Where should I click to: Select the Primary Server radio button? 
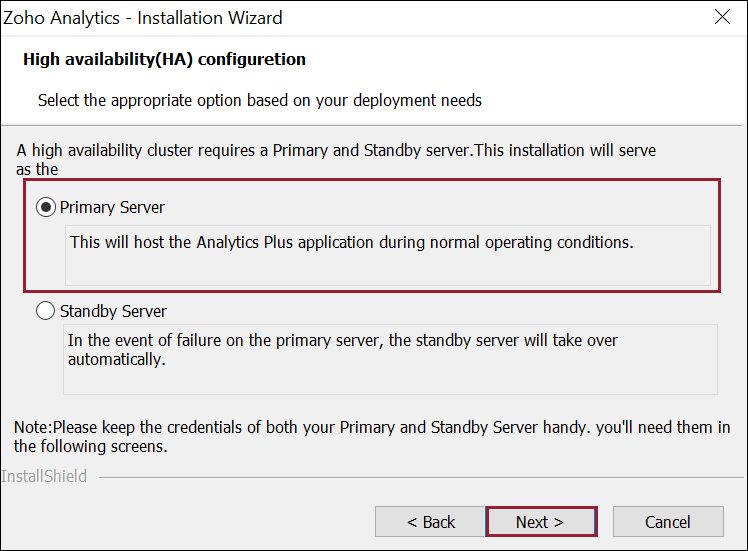46,207
